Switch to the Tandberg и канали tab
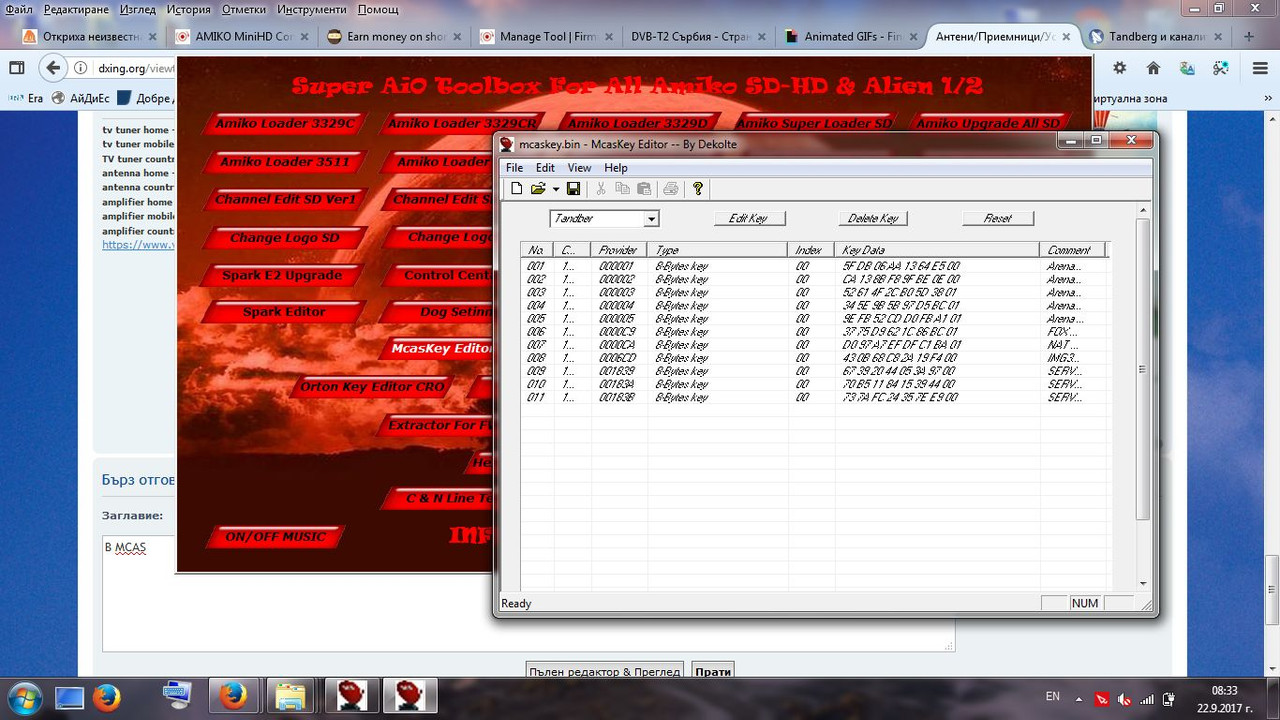Viewport: 1280px width, 720px height. coord(1155,37)
